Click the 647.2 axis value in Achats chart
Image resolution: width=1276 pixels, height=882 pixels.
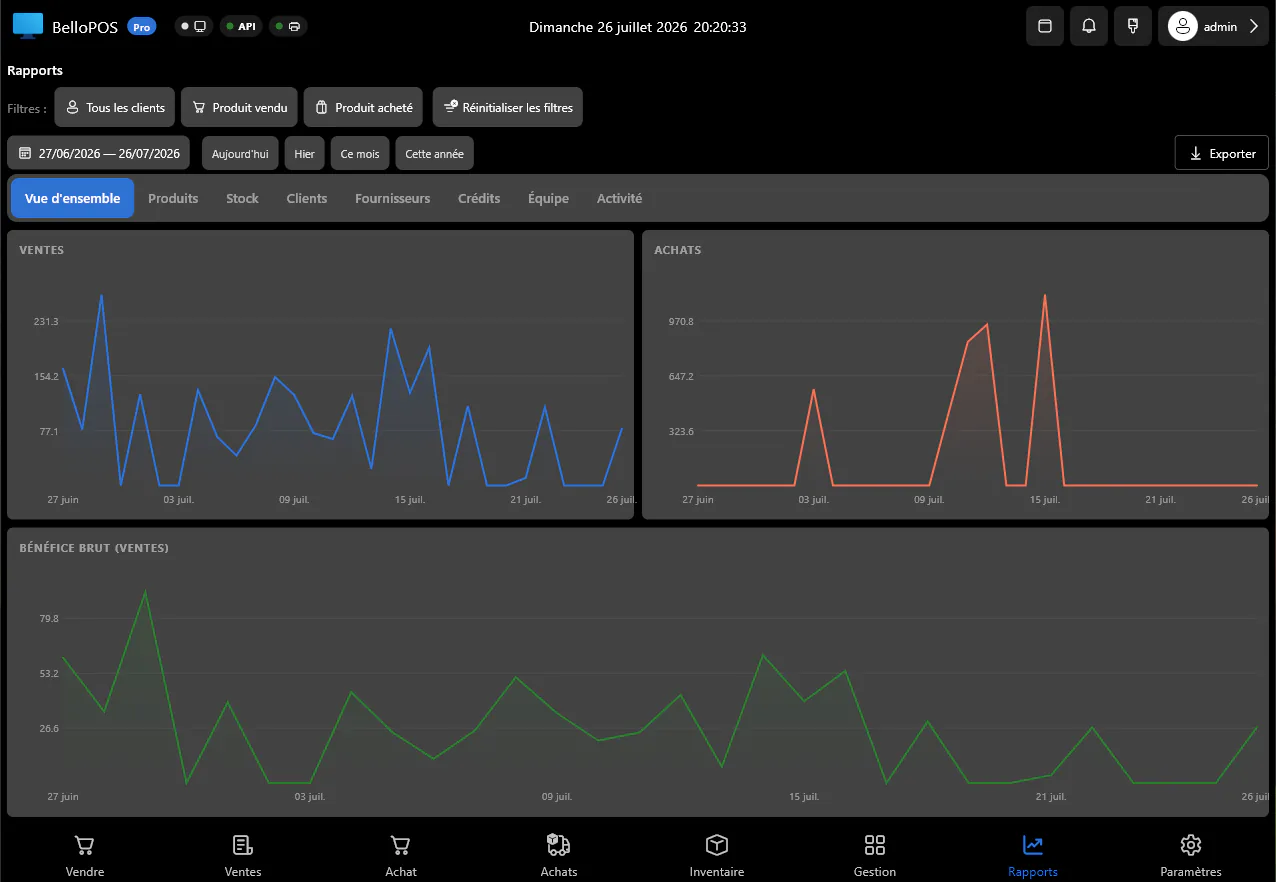click(x=680, y=376)
